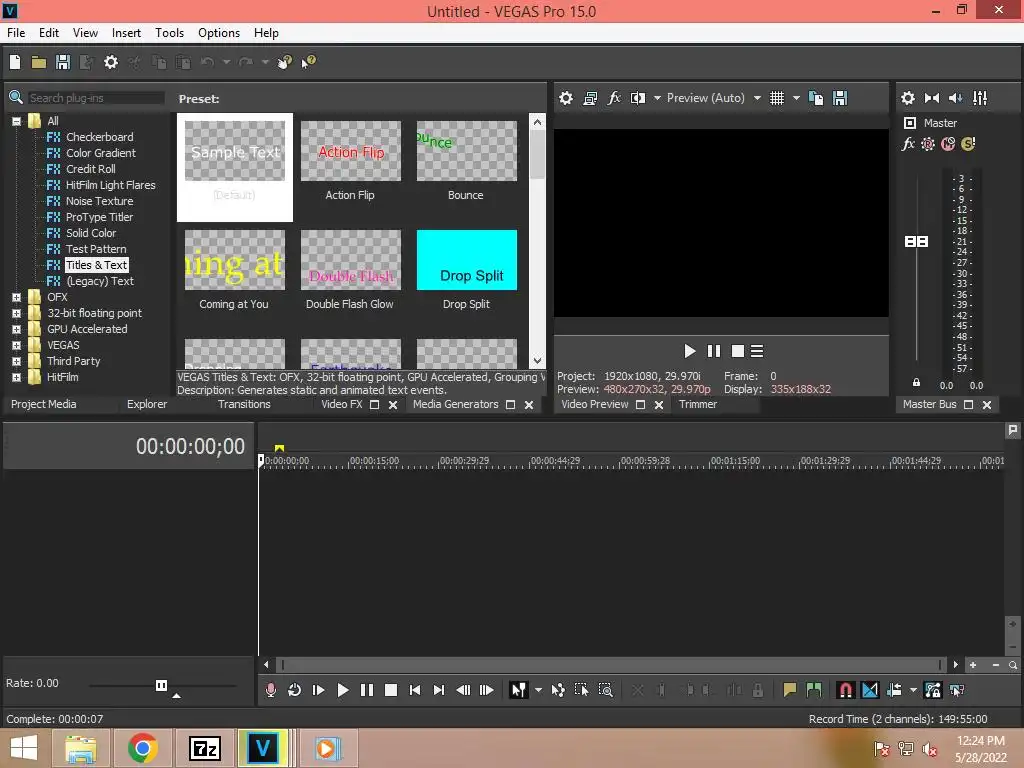
Task: Click Play From Start on timeline transport
Action: tap(319, 690)
